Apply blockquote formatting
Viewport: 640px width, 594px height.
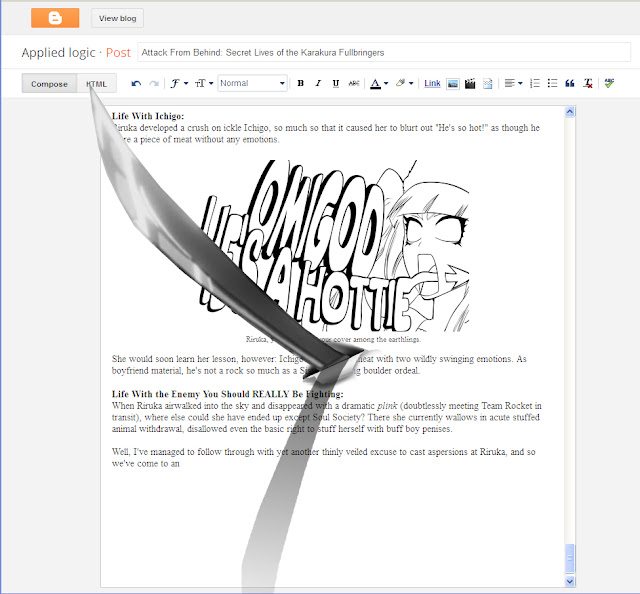pyautogui.click(x=570, y=84)
